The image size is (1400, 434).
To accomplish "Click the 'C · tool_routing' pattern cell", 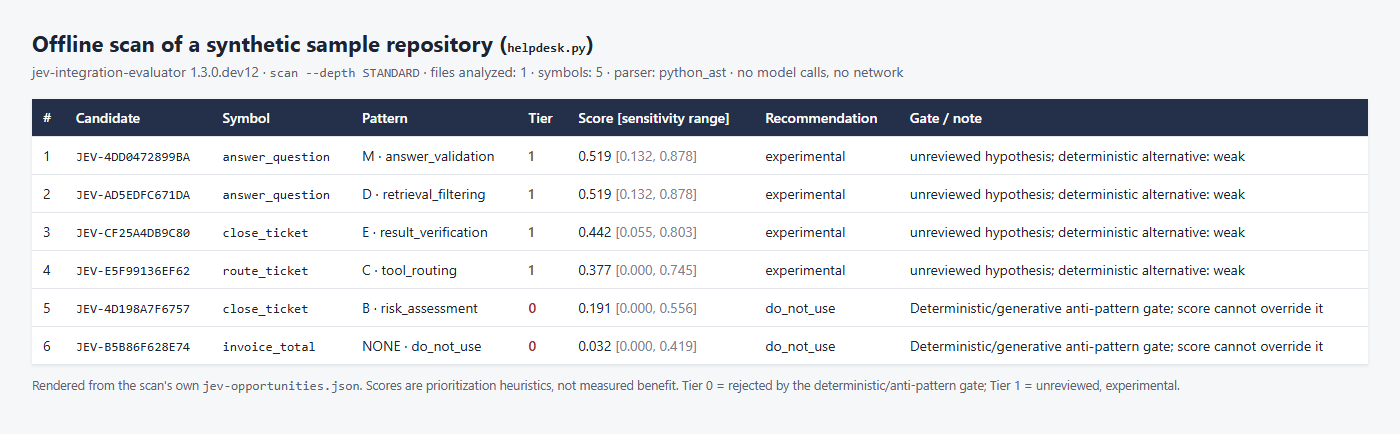I will [409, 271].
